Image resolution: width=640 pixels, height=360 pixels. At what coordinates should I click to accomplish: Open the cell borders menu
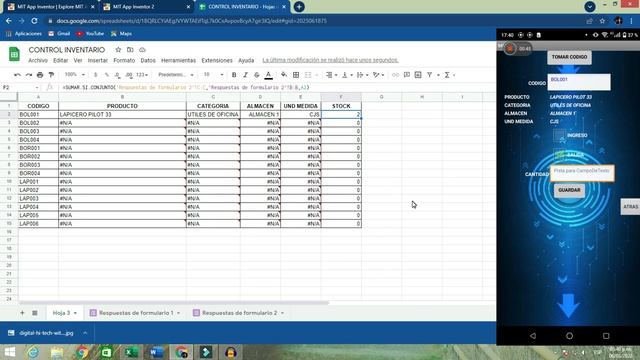click(x=296, y=75)
